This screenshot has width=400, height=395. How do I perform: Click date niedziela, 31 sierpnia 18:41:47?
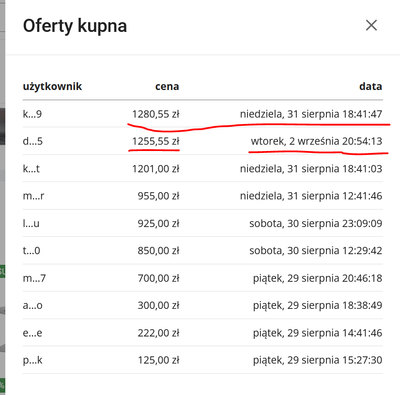(x=311, y=114)
